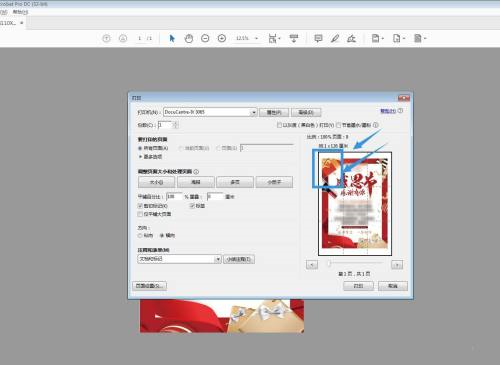Click the Print button
Screen dimensions: 500x365
358,286
